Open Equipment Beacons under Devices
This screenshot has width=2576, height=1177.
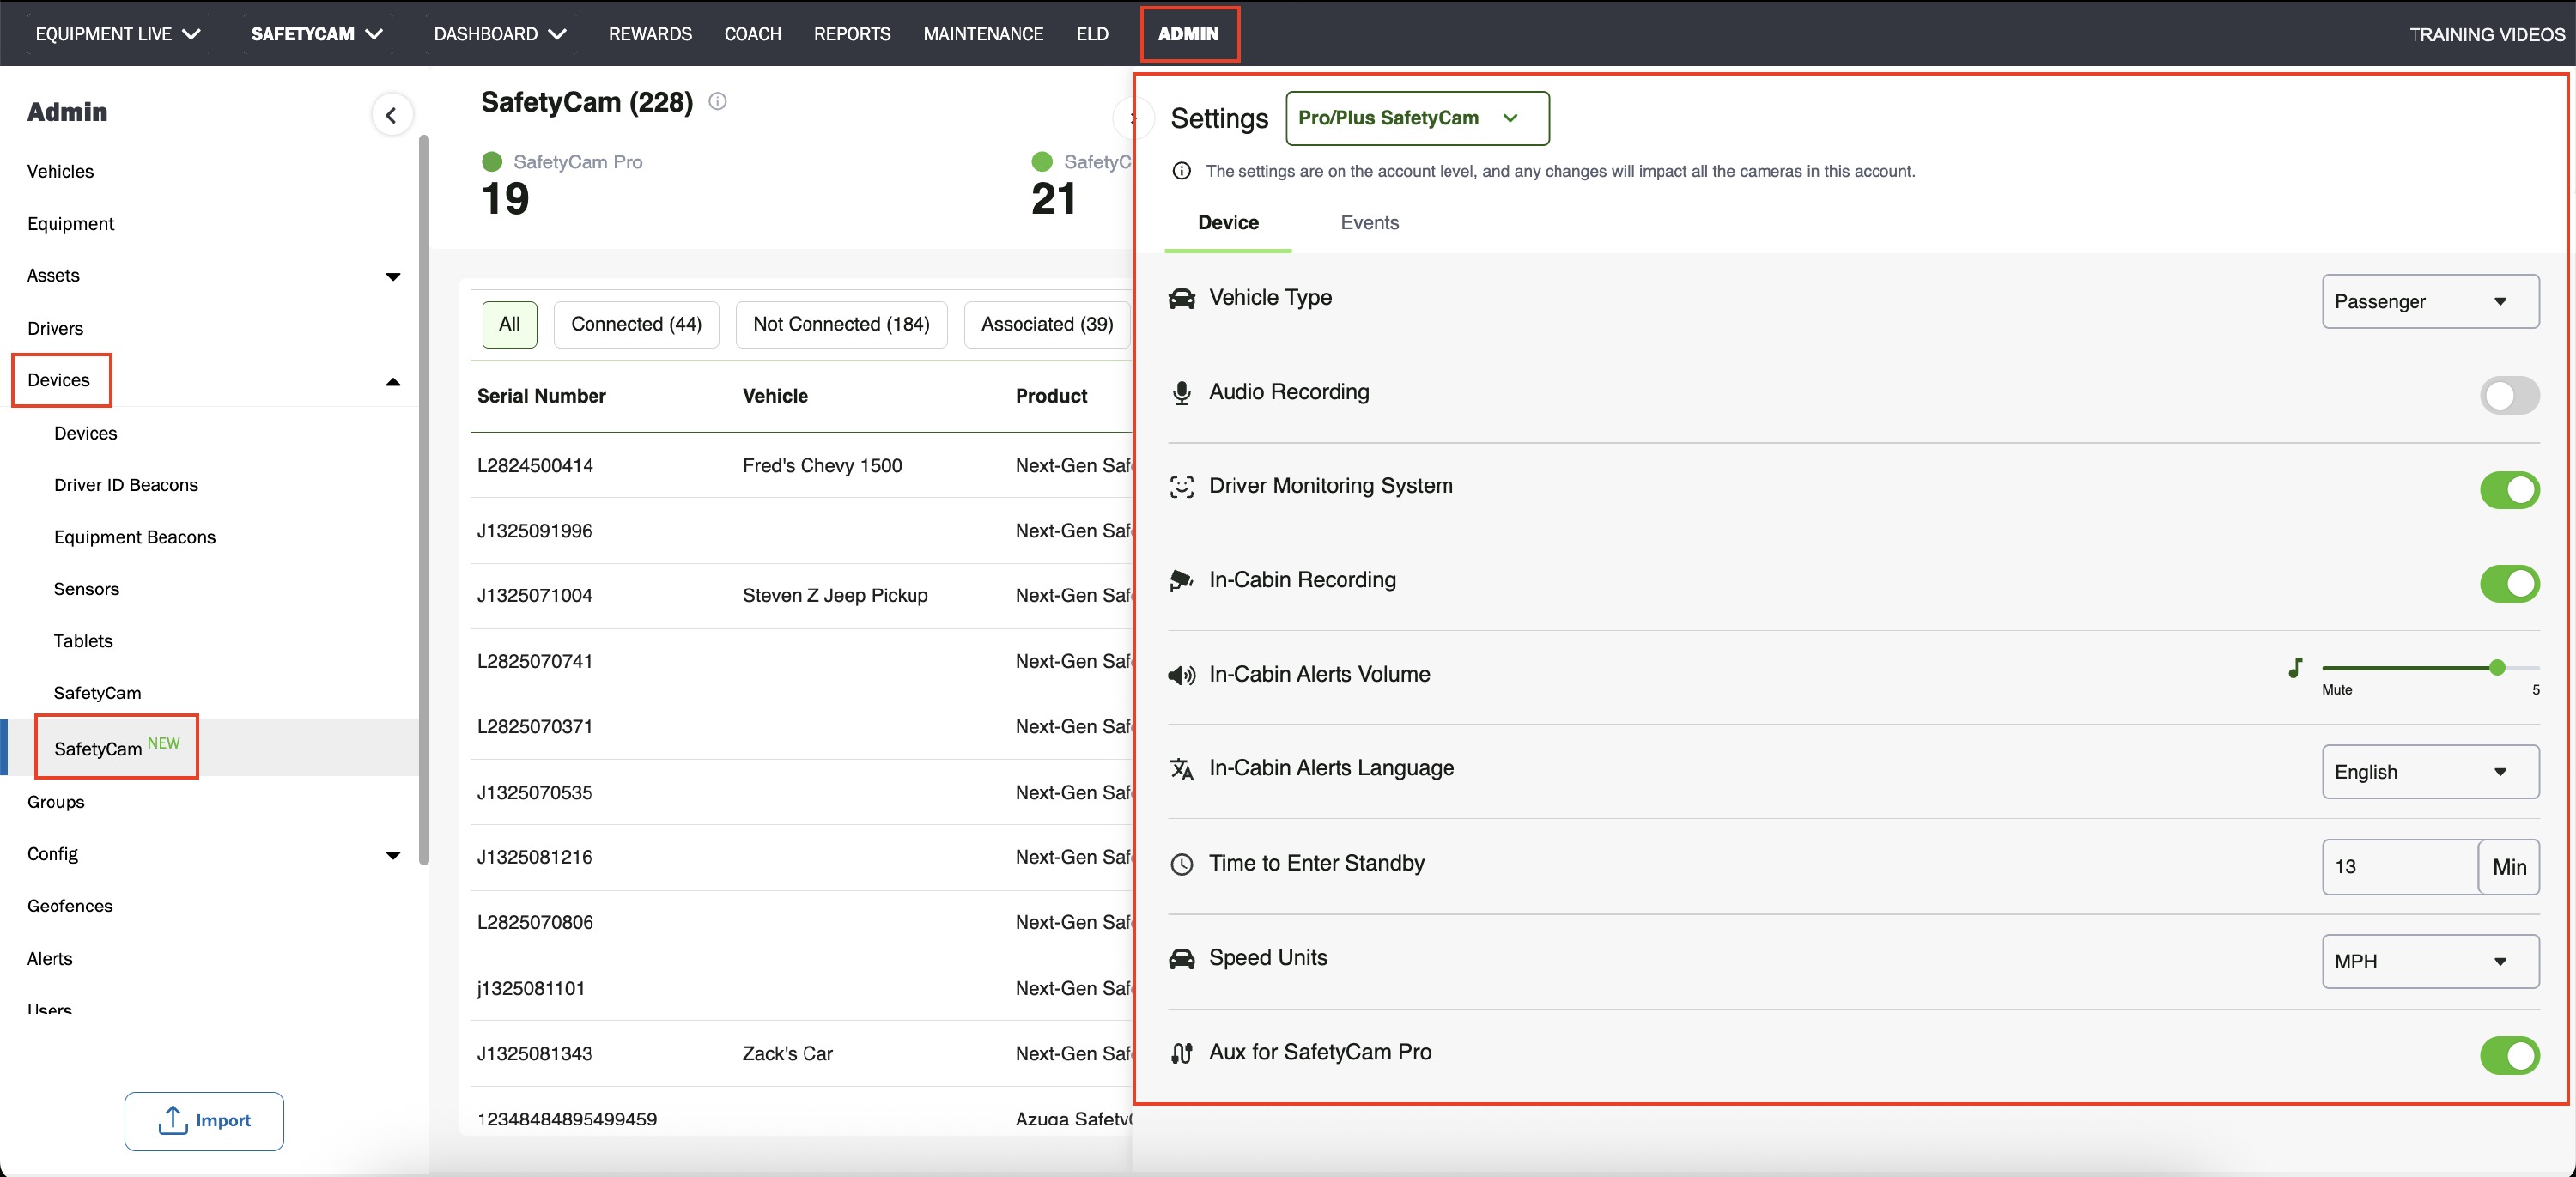pyautogui.click(x=135, y=537)
